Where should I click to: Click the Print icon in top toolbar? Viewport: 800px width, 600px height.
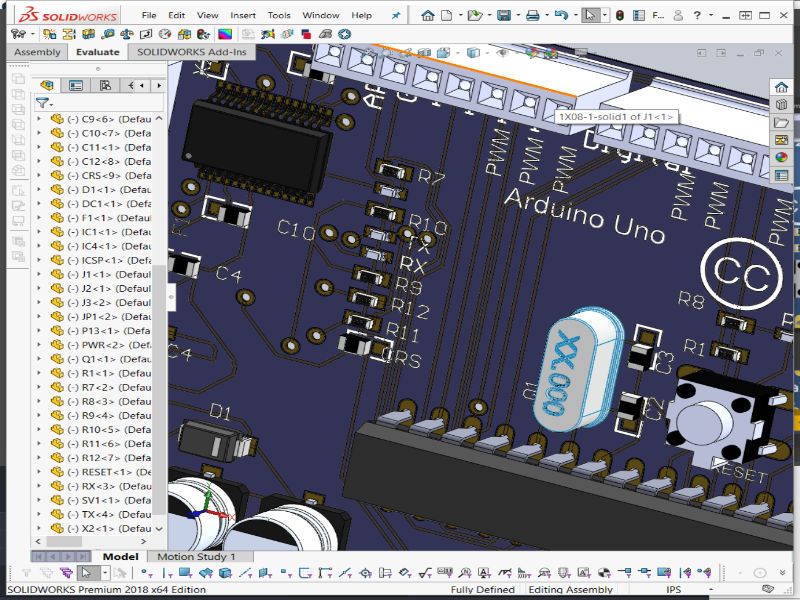533,15
